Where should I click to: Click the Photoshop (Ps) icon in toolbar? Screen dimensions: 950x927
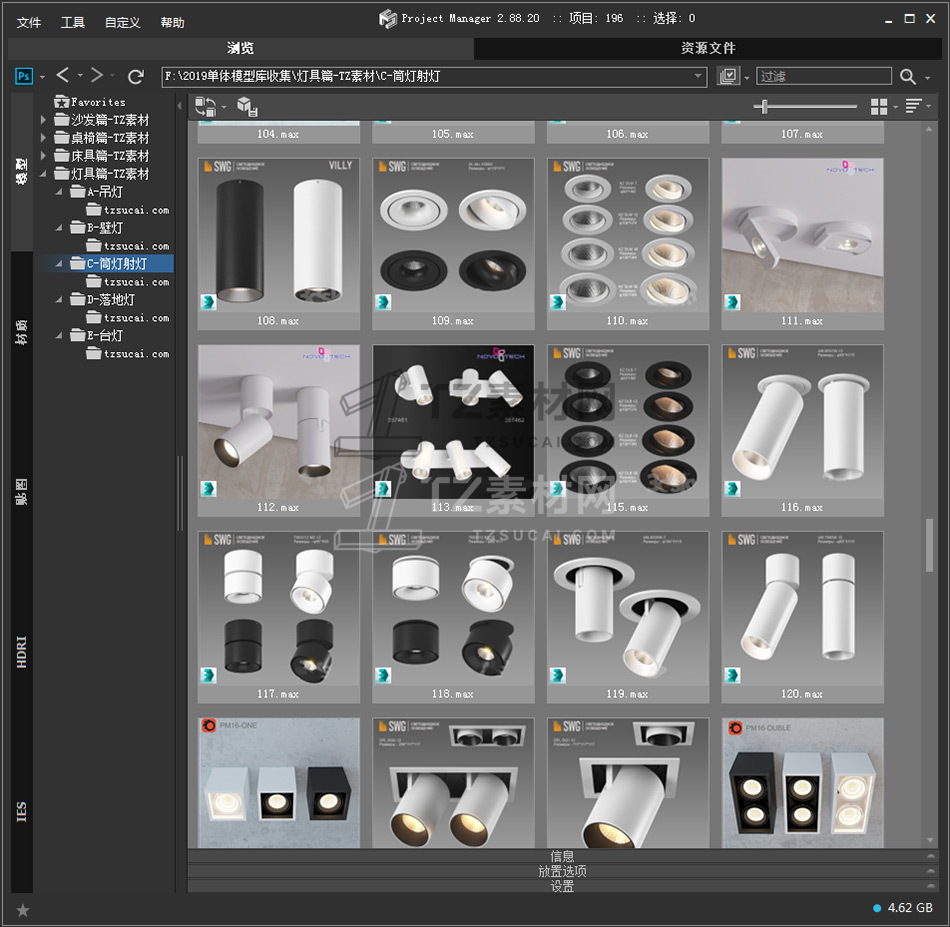coord(24,76)
